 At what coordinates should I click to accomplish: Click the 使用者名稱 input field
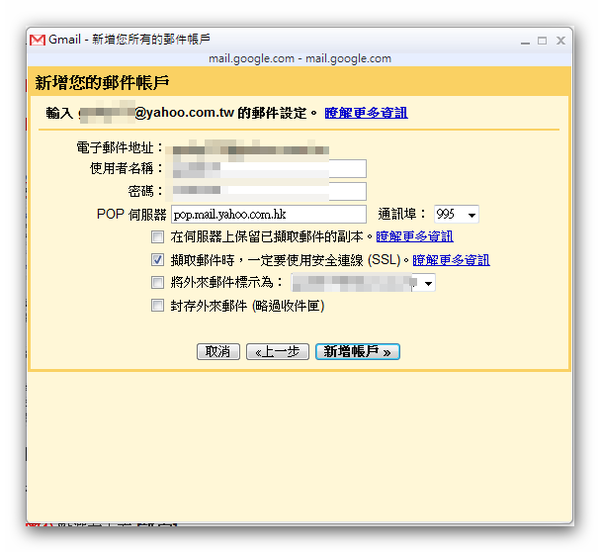269,169
